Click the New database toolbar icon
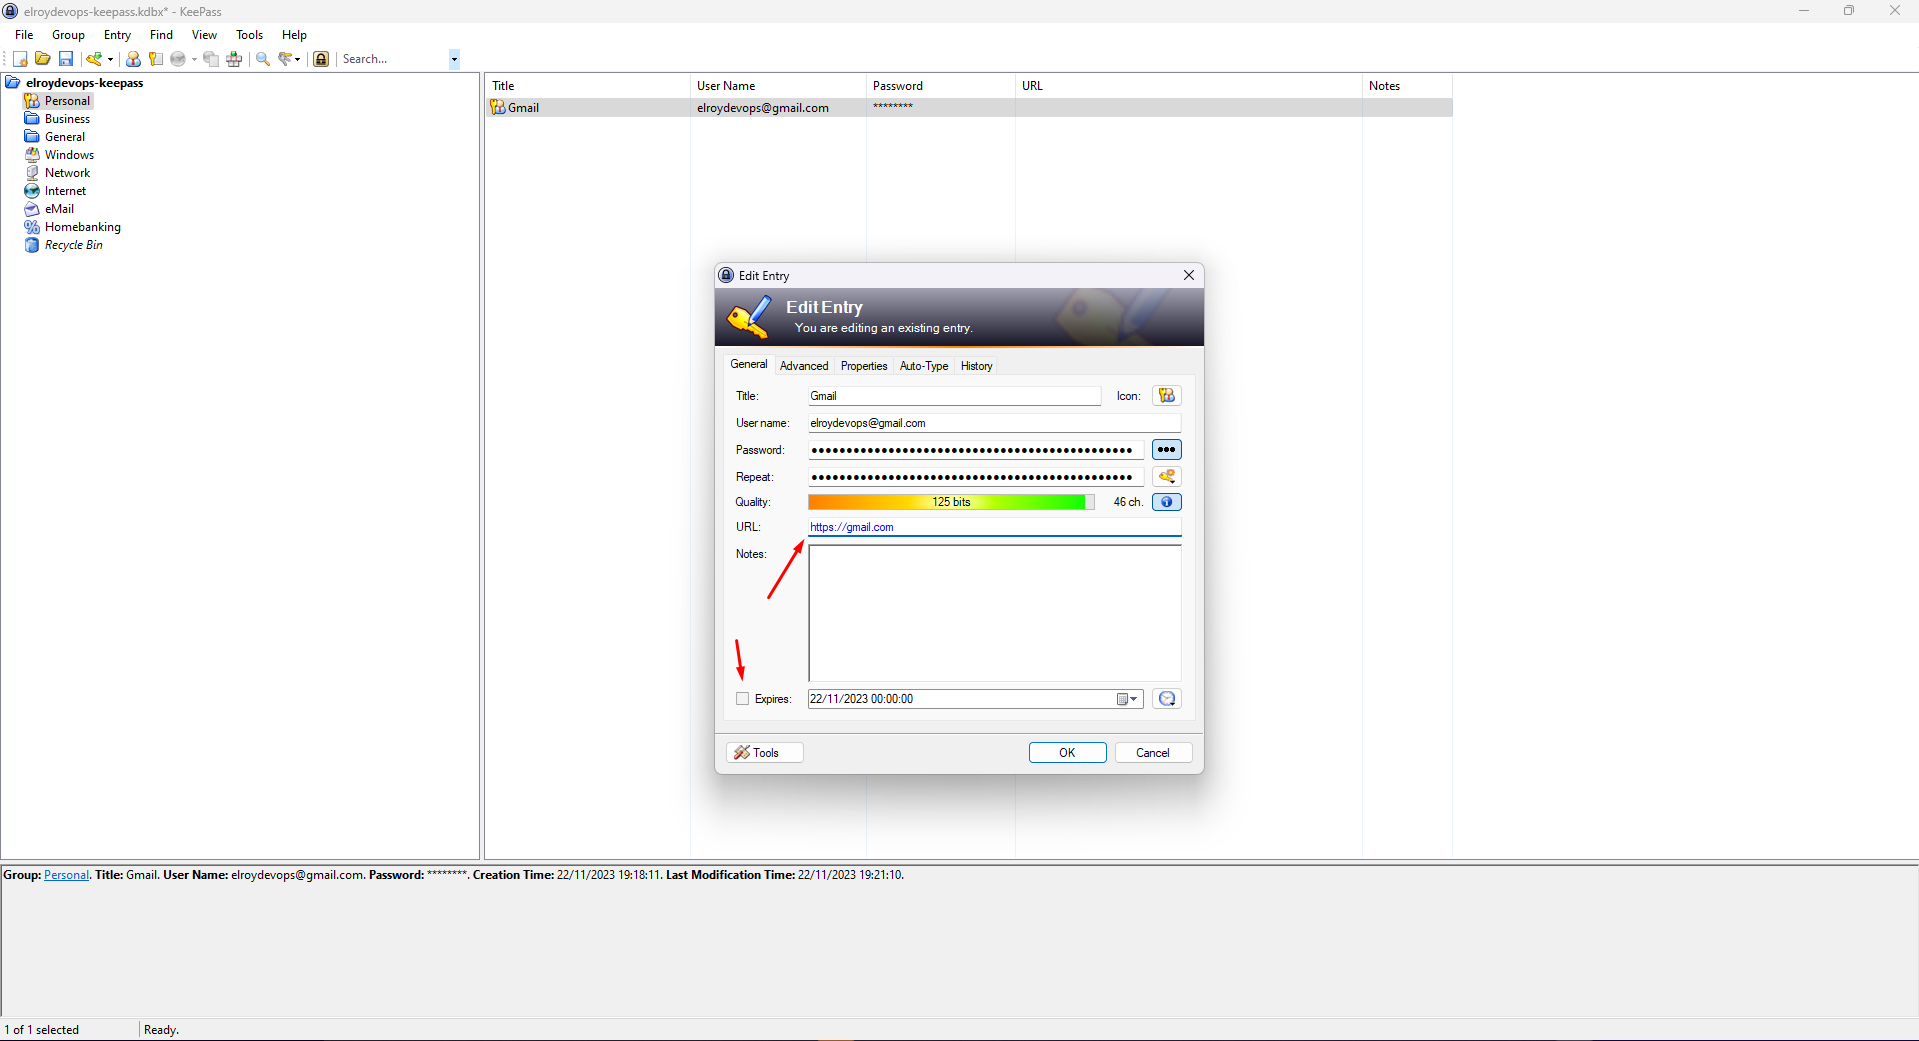 click(x=20, y=59)
